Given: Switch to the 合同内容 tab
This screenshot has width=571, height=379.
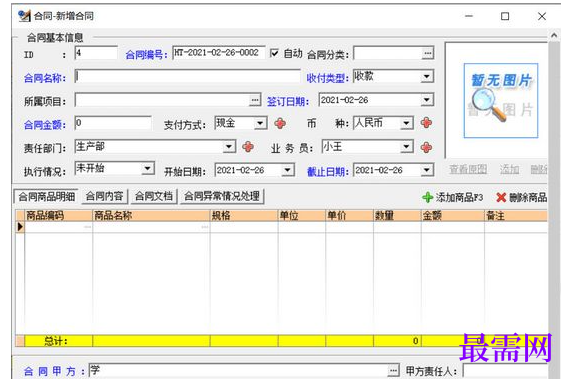Looking at the screenshot, I should tap(105, 196).
